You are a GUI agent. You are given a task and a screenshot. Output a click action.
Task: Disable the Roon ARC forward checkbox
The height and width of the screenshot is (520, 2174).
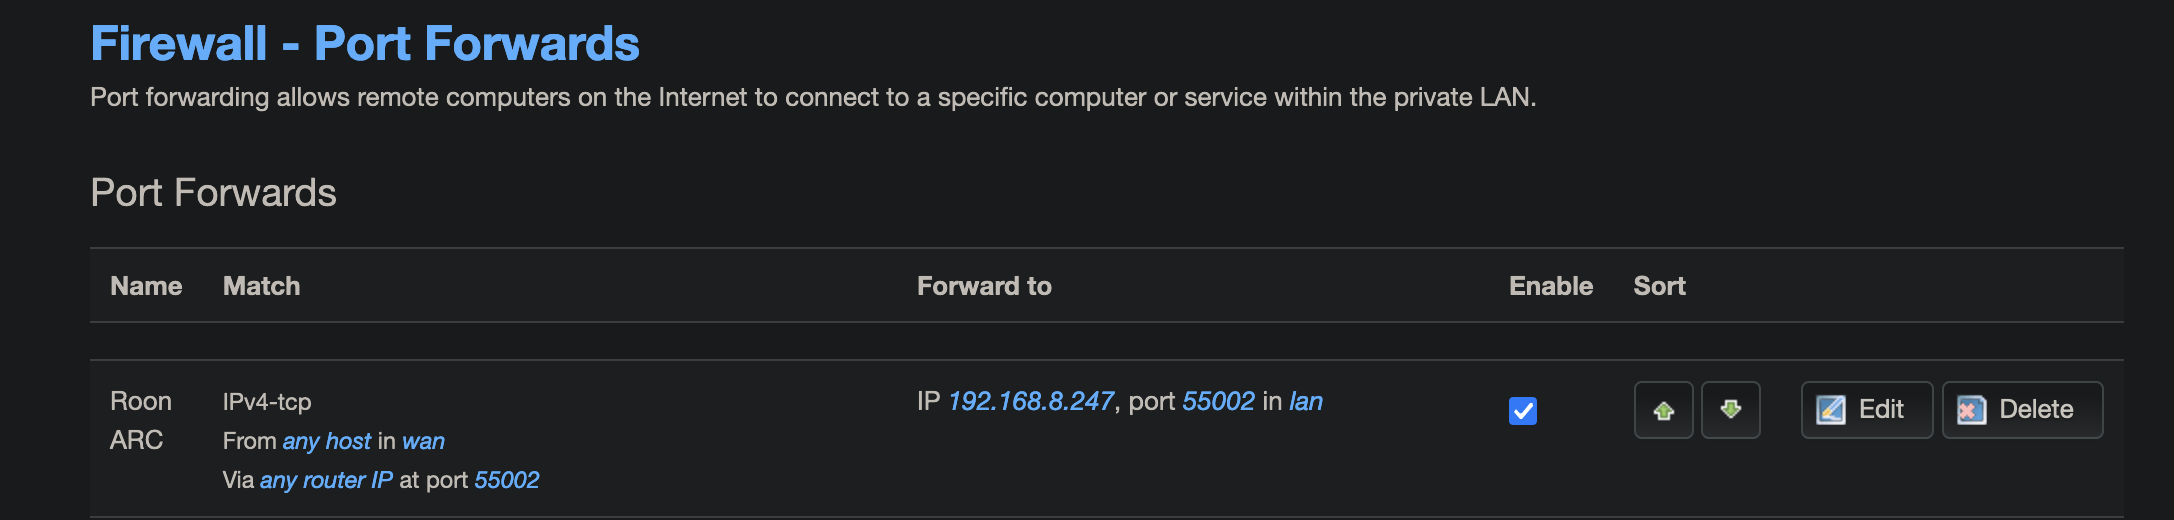tap(1522, 411)
